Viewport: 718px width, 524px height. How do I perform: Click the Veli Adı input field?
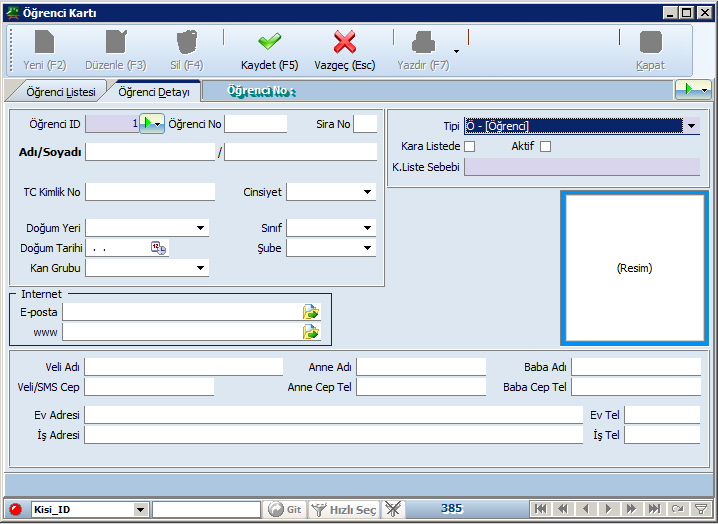(184, 367)
